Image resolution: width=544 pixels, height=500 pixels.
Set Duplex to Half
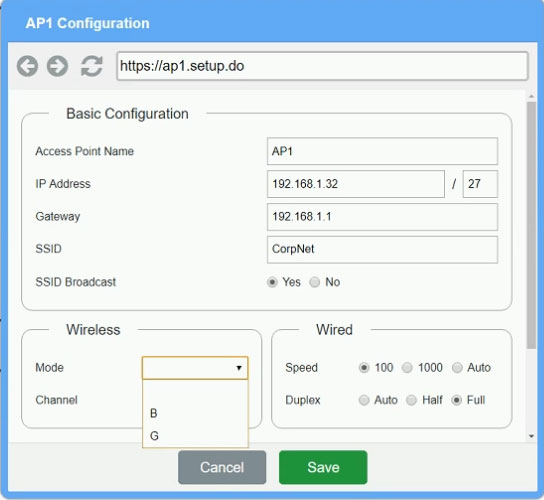point(411,400)
